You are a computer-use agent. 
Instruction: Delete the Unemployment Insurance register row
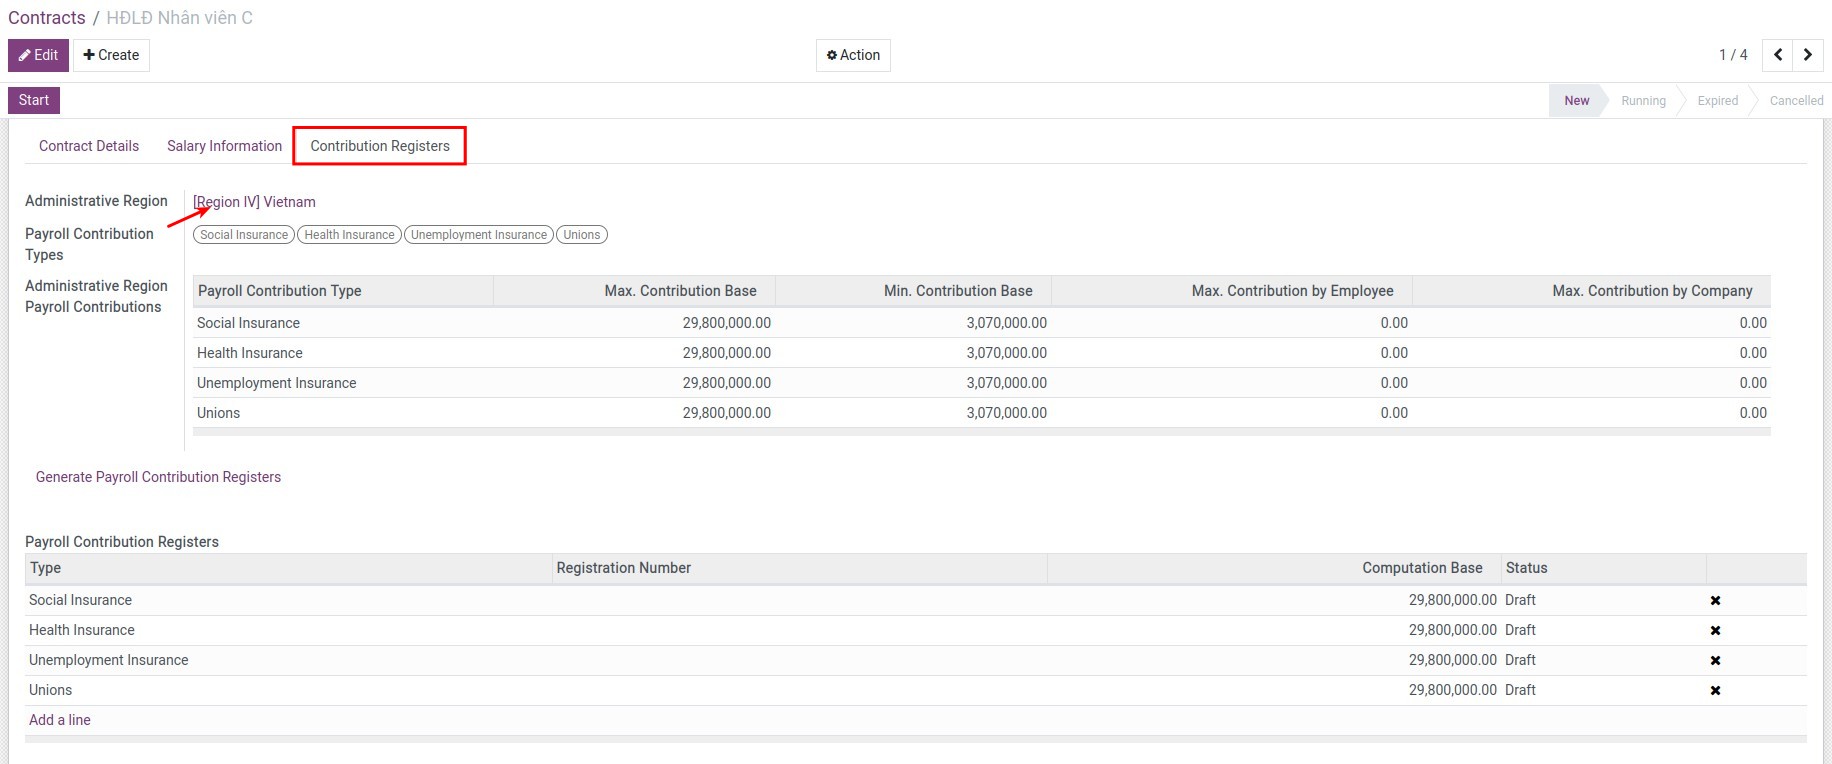click(x=1715, y=660)
